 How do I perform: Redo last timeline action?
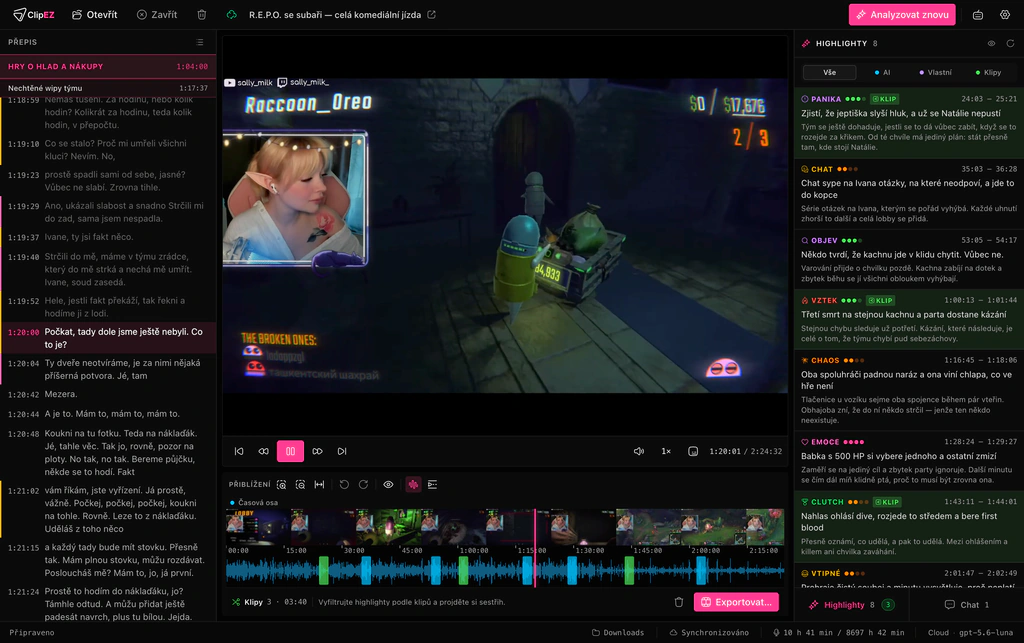click(363, 484)
